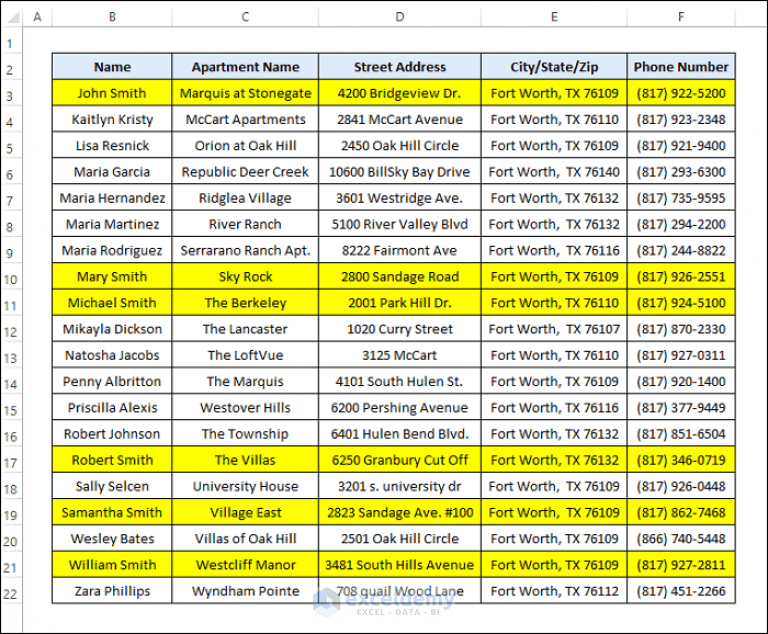Select the Maria Rodriguez cell
Image resolution: width=768 pixels, height=634 pixels.
[112, 250]
